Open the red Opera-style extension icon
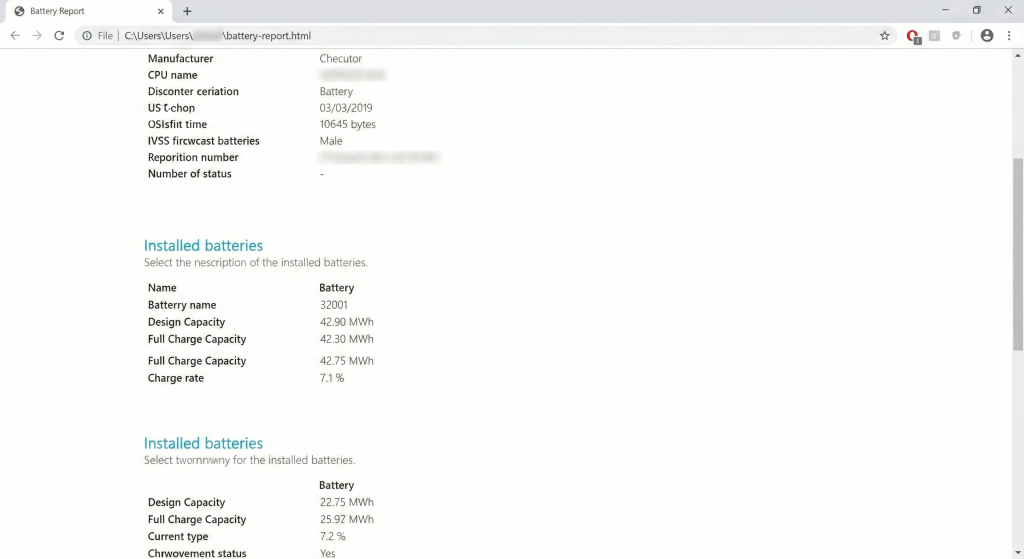The height and width of the screenshot is (559, 1024). [912, 35]
